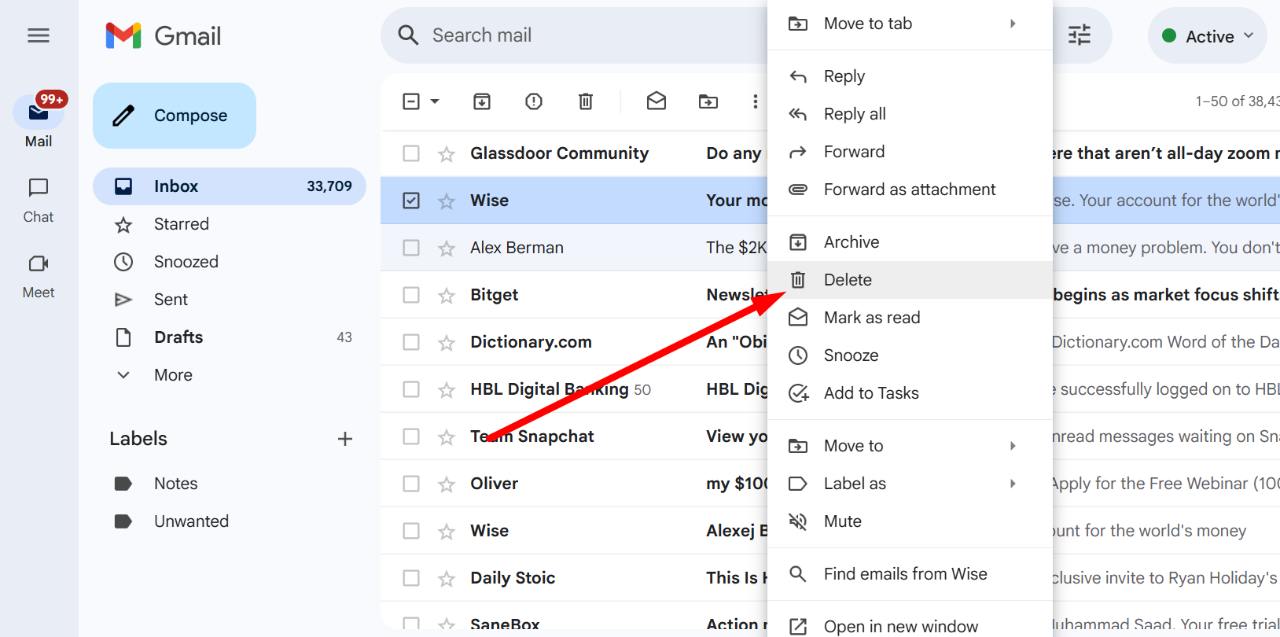
Task: Tick the Bitget email checkbox
Action: tap(411, 295)
